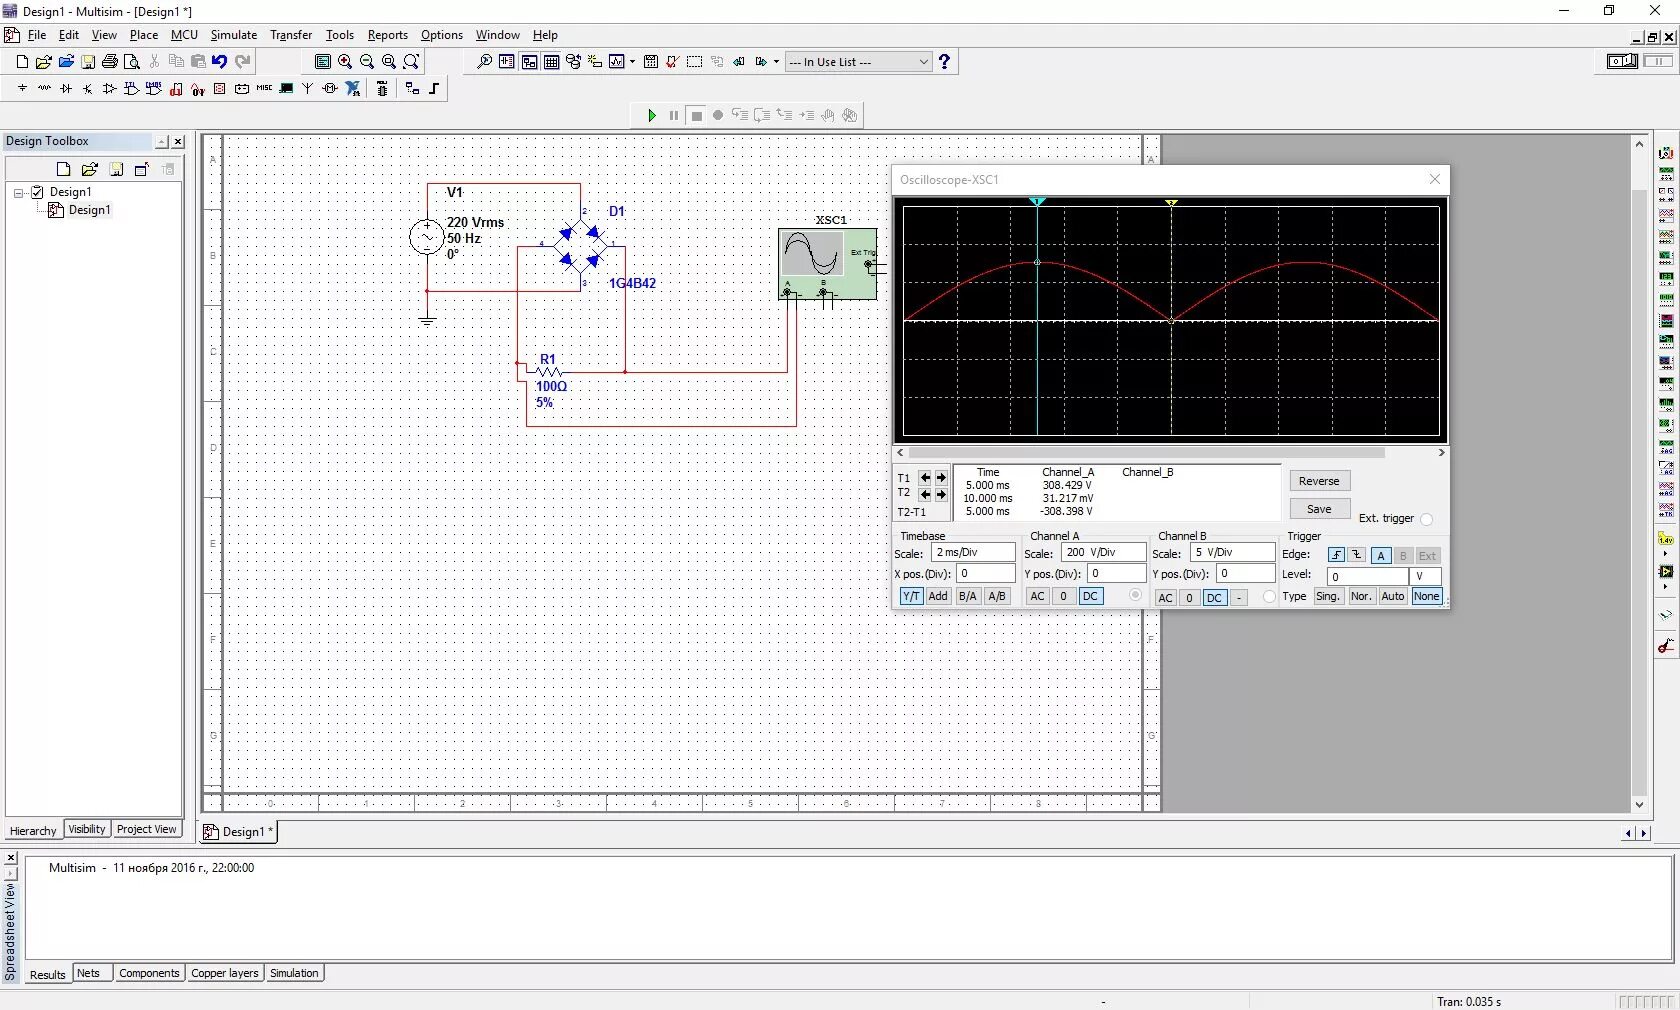Select AC coupling for Channel A
This screenshot has width=1680, height=1010.
1037,596
